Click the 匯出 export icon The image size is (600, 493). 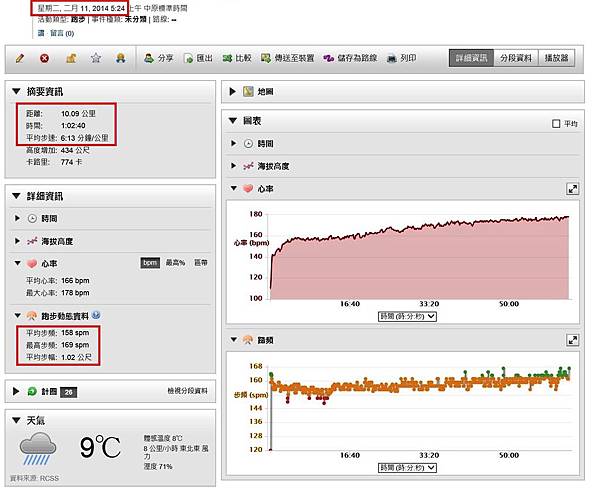click(189, 58)
